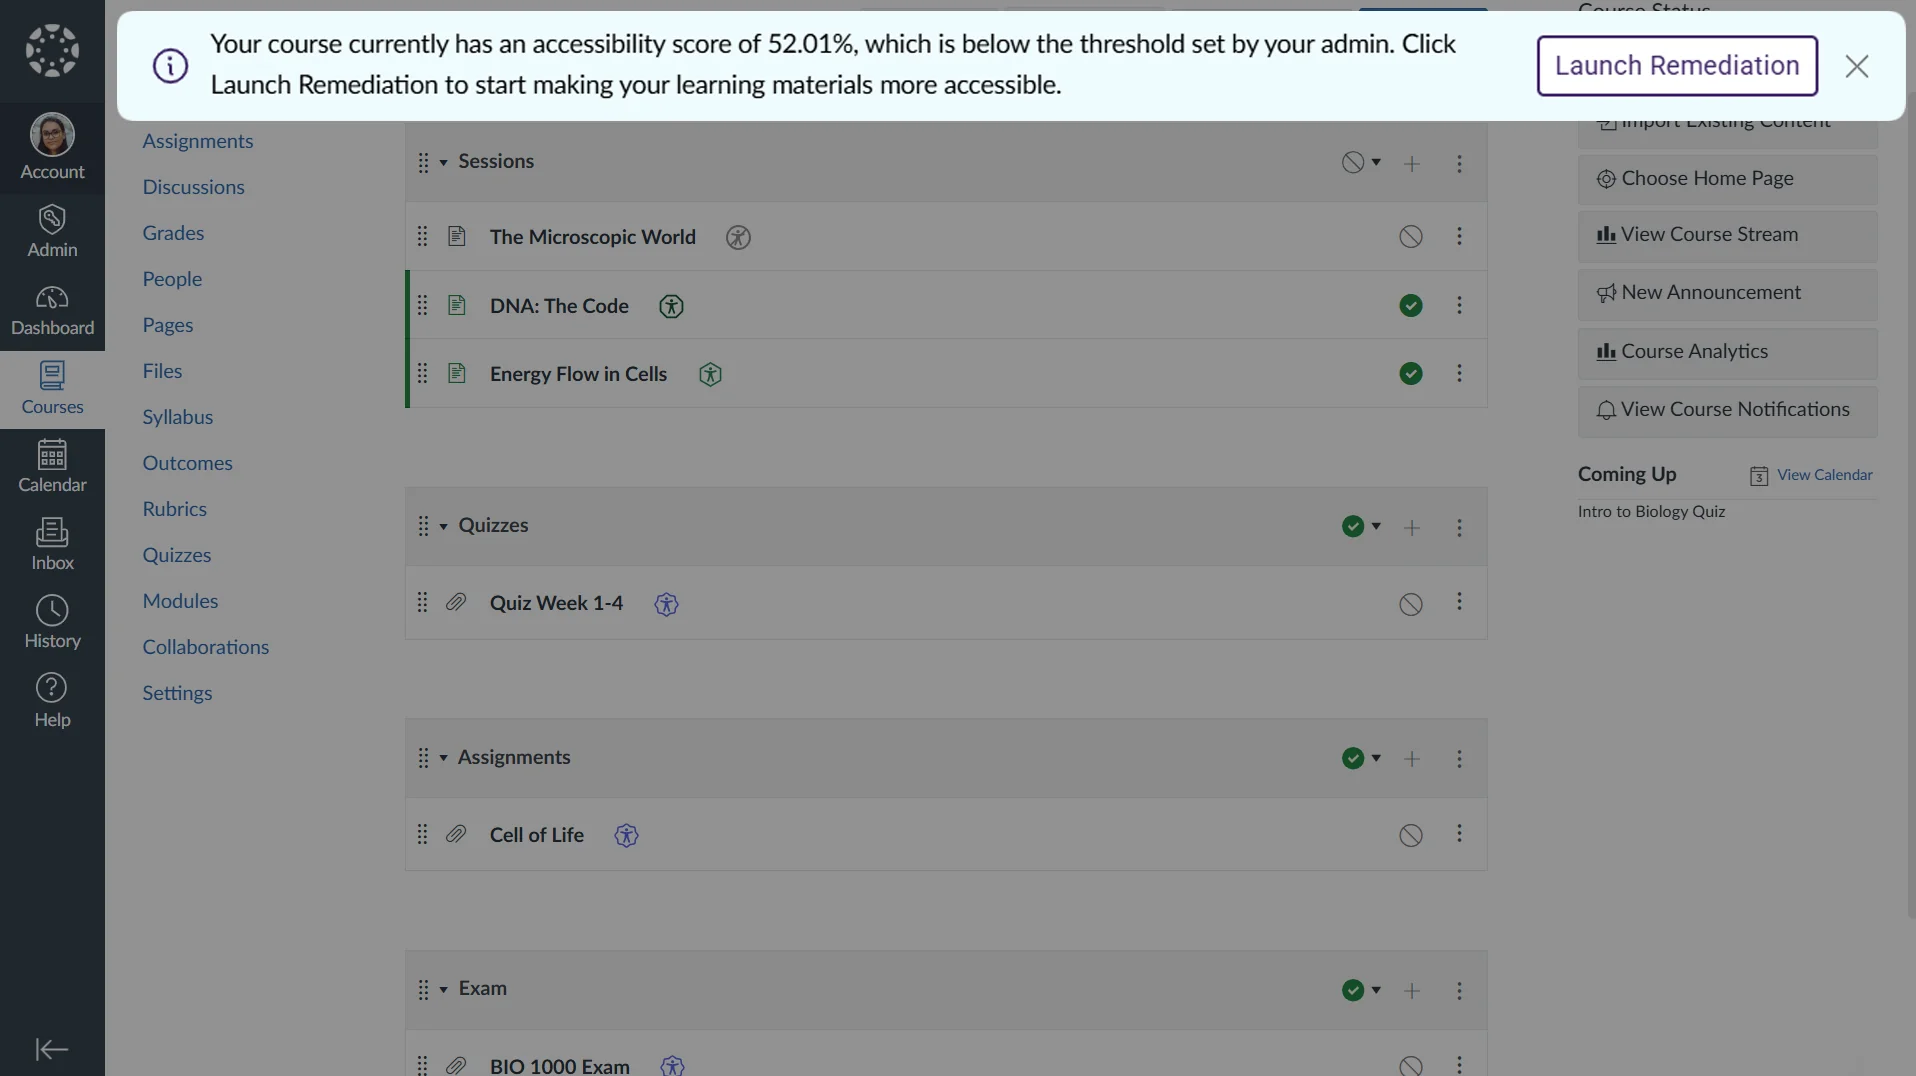This screenshot has width=1916, height=1076.
Task: Open options menu for Cell of Life
Action: click(x=1459, y=834)
